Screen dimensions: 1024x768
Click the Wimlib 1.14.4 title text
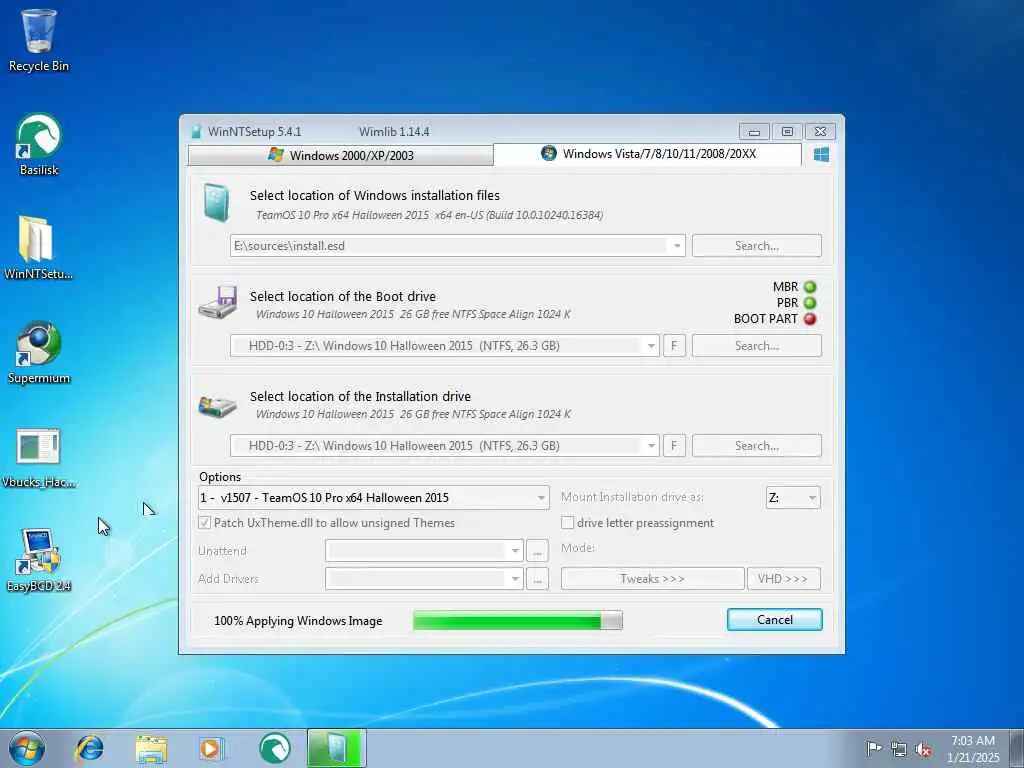394,132
